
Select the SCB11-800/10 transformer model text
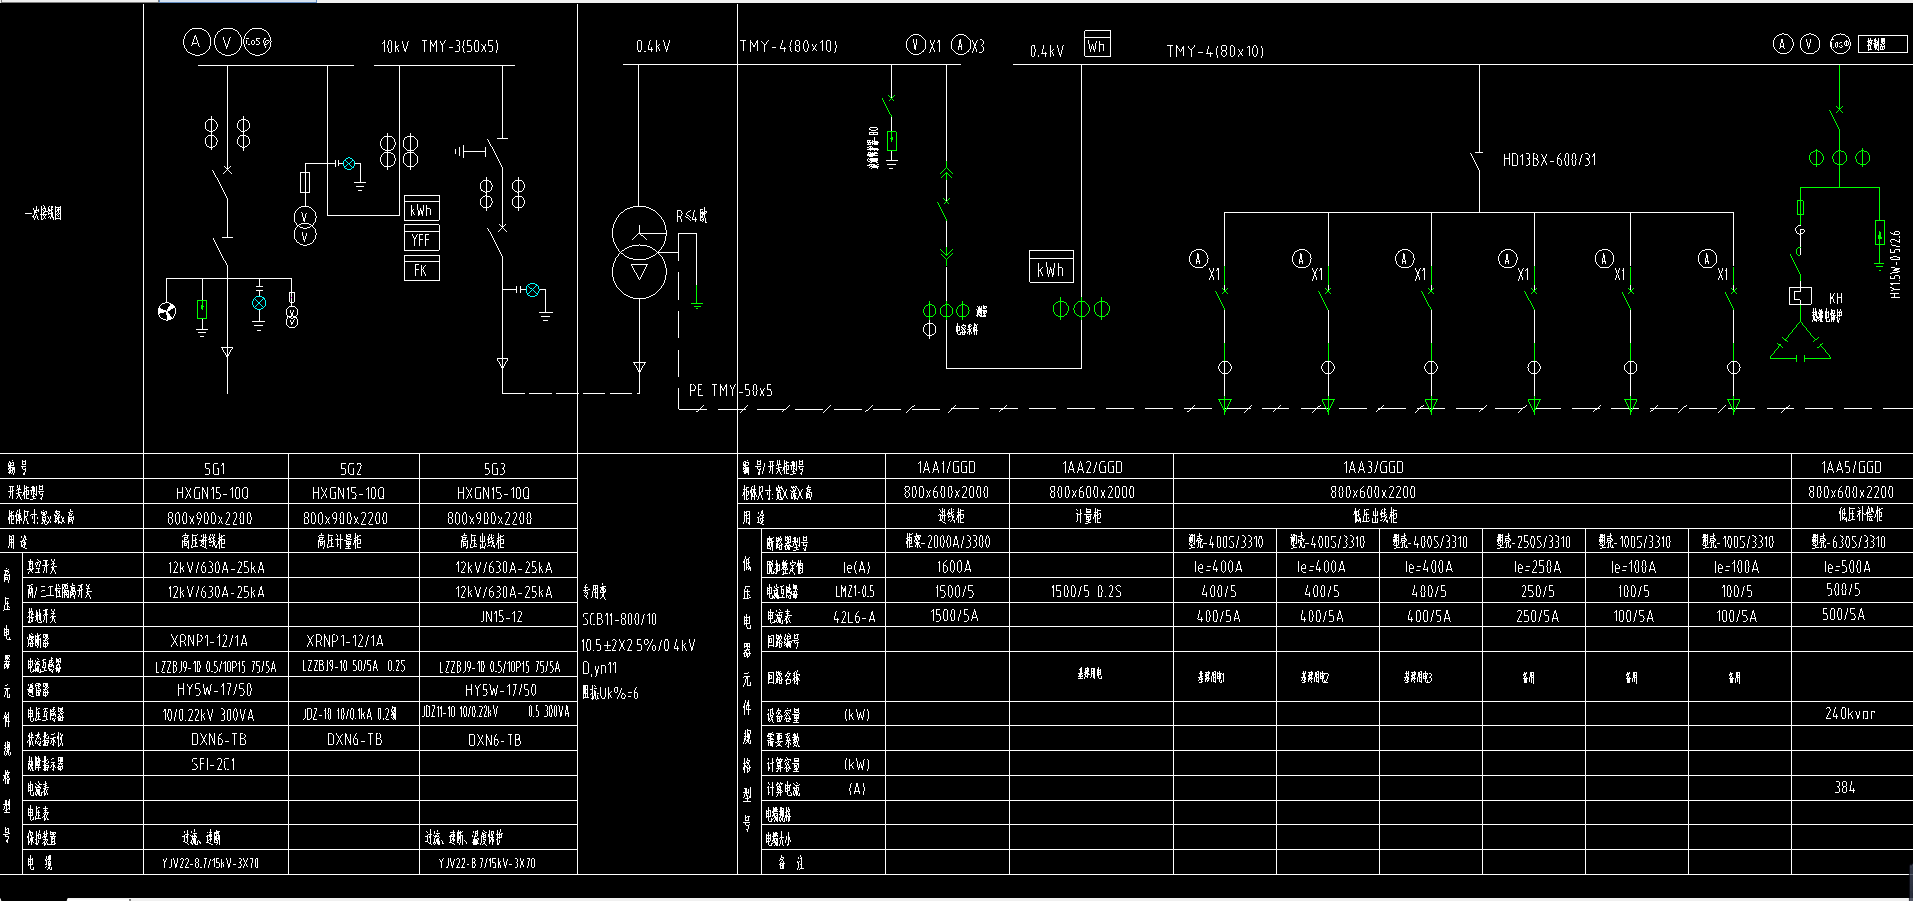pos(619,619)
